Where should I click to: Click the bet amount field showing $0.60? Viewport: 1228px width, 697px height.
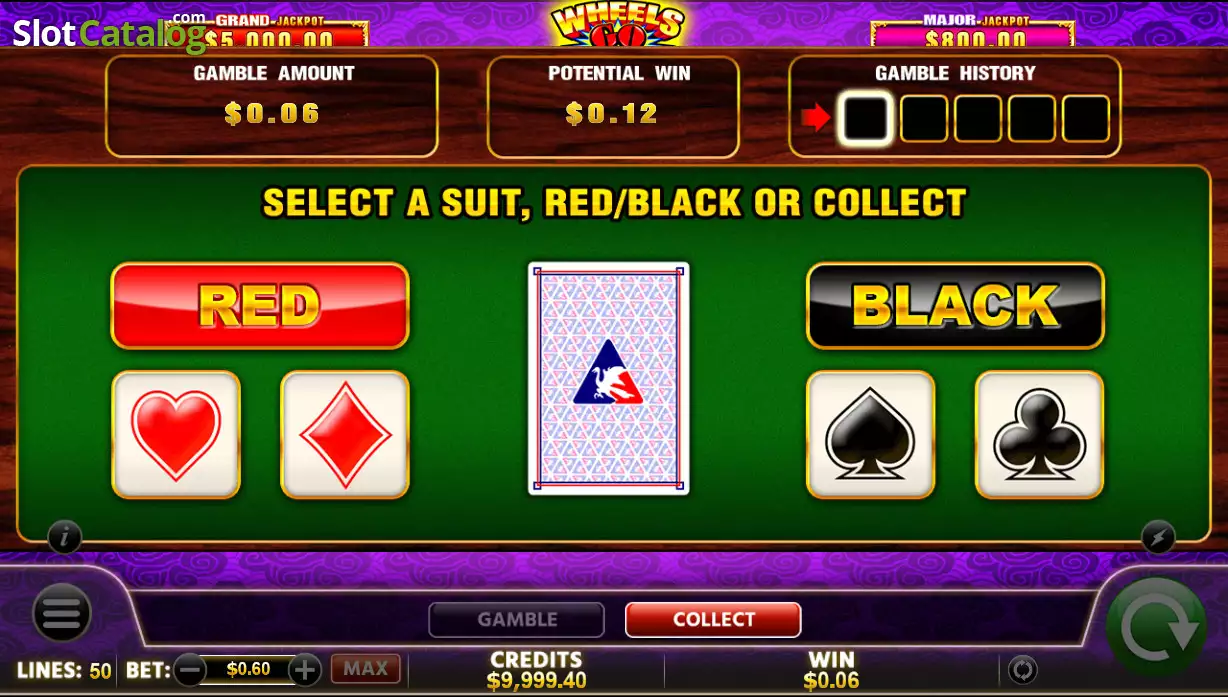(x=248, y=669)
